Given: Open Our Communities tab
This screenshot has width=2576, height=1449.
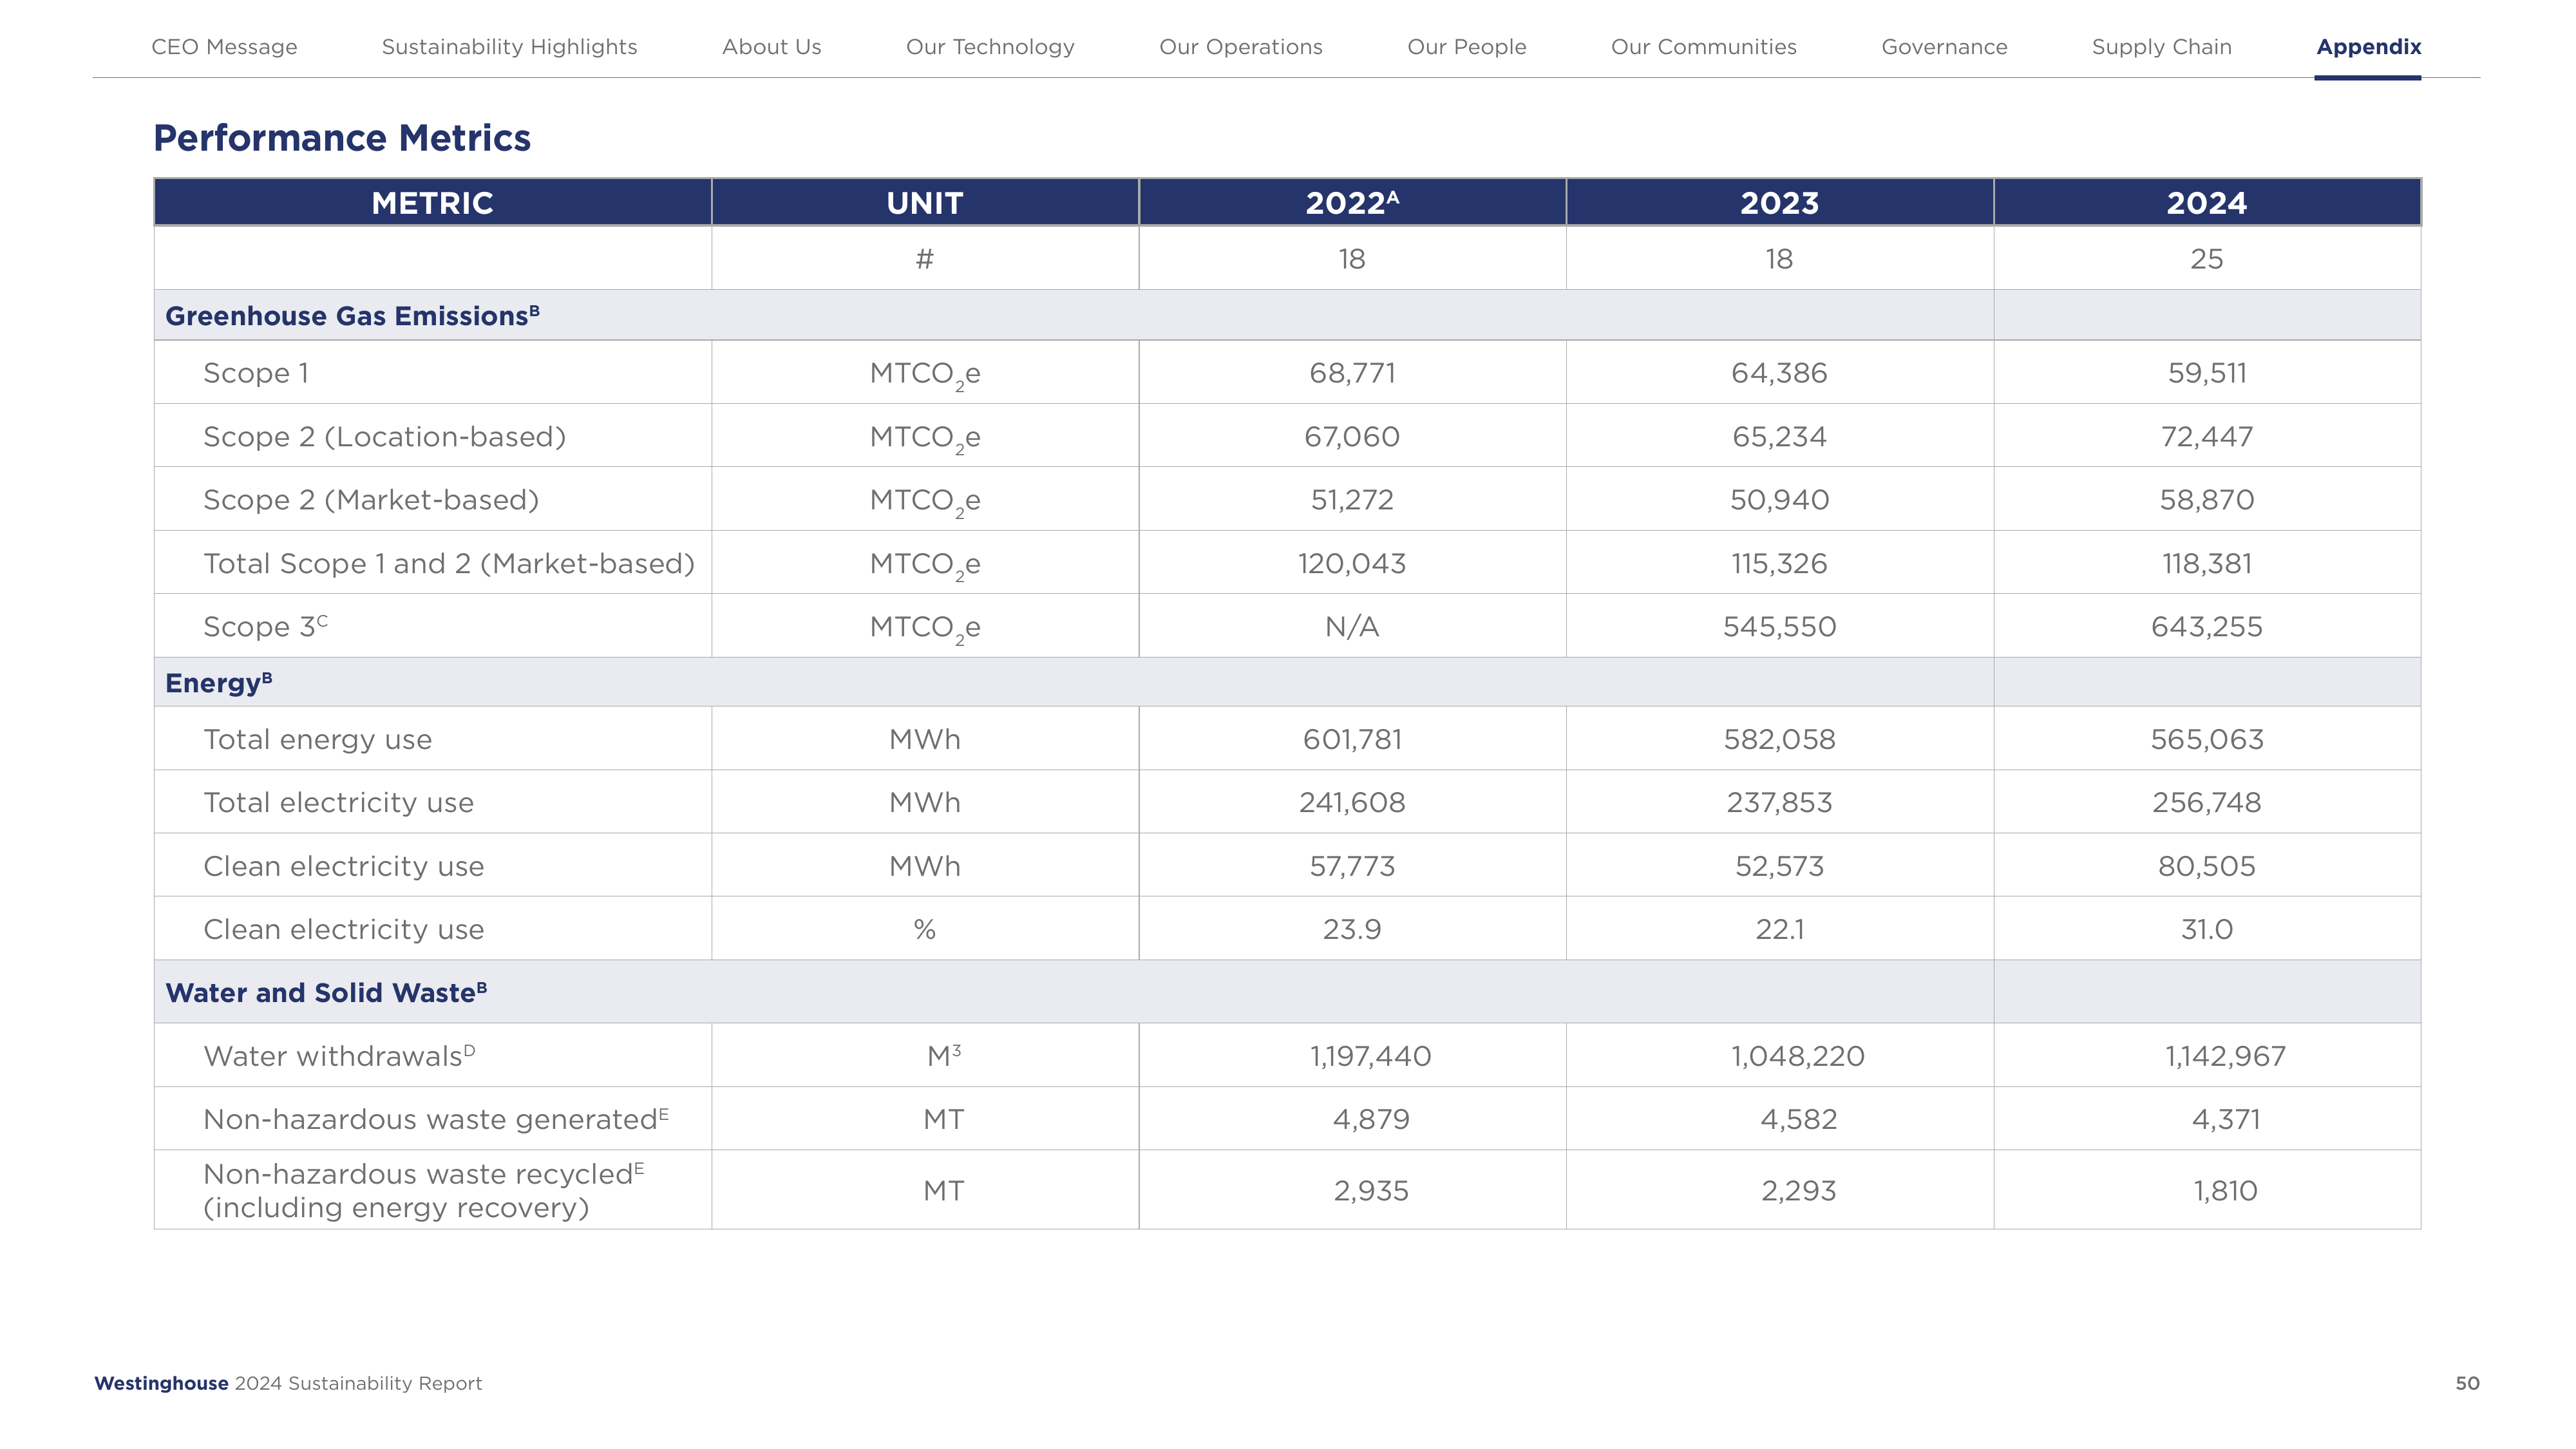Looking at the screenshot, I should [x=1703, y=47].
